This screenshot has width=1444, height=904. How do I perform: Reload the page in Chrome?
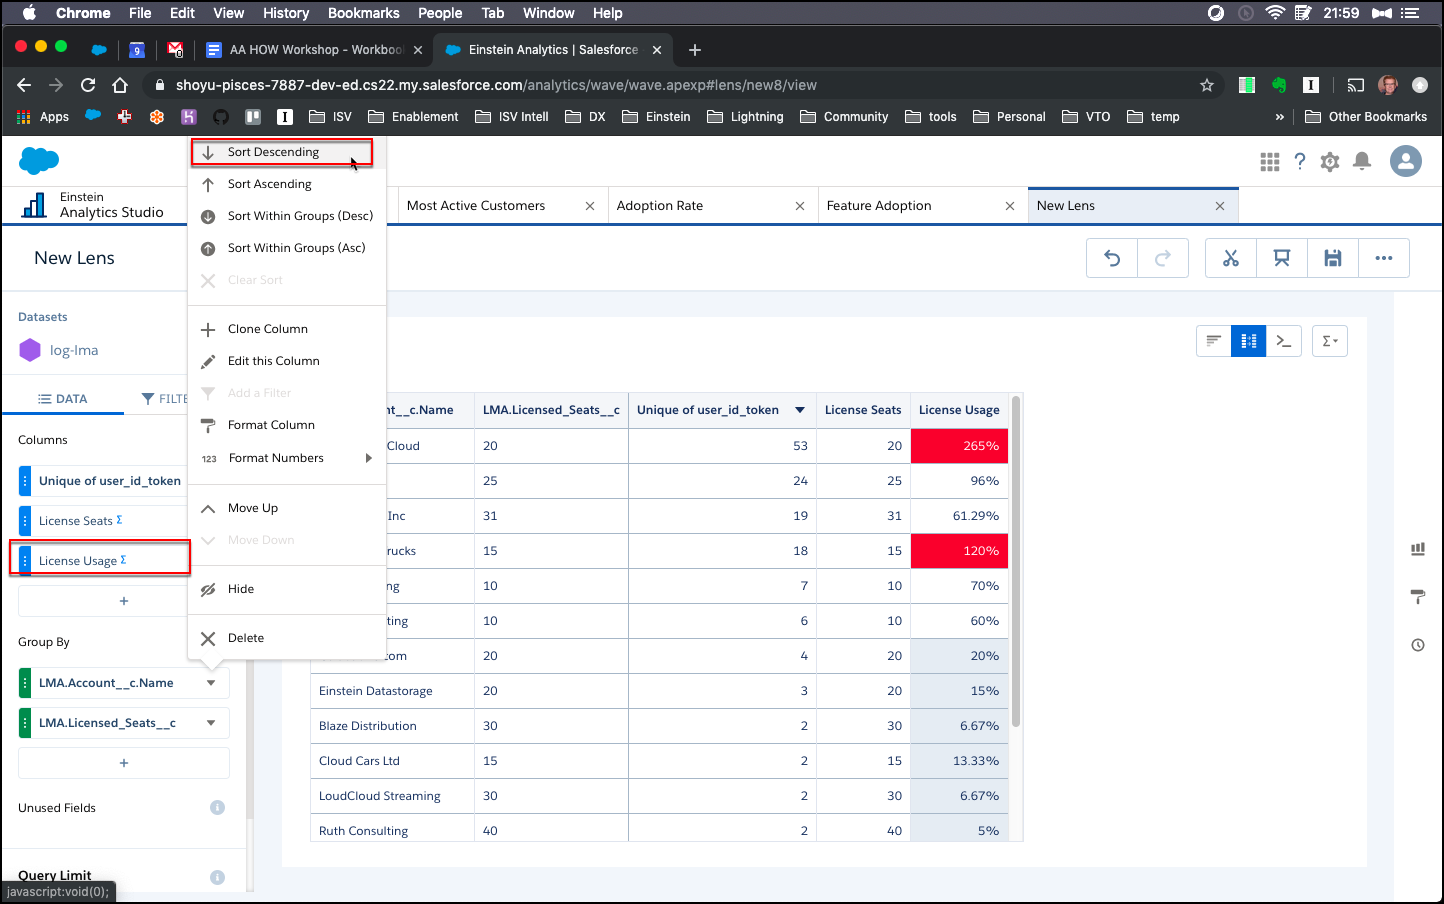(88, 85)
